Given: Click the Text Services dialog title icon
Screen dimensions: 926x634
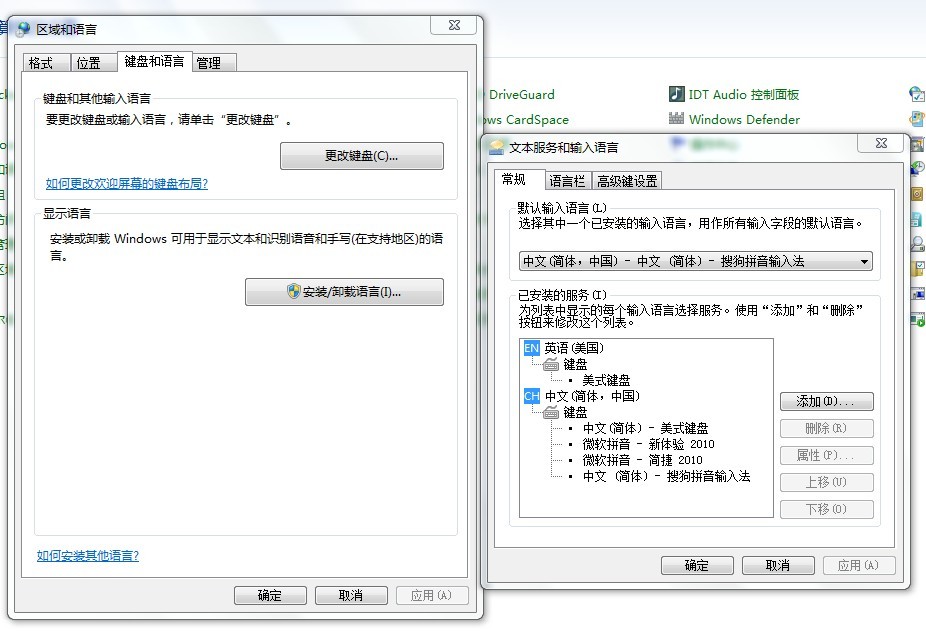Looking at the screenshot, I should [x=497, y=147].
